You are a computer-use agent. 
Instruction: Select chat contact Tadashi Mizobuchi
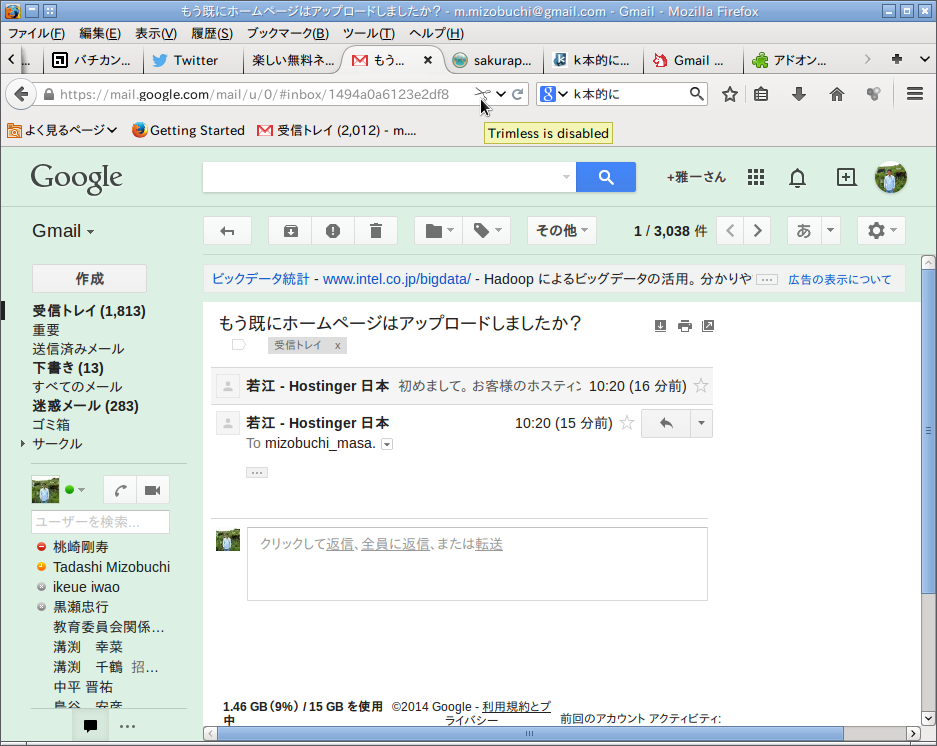tap(111, 567)
